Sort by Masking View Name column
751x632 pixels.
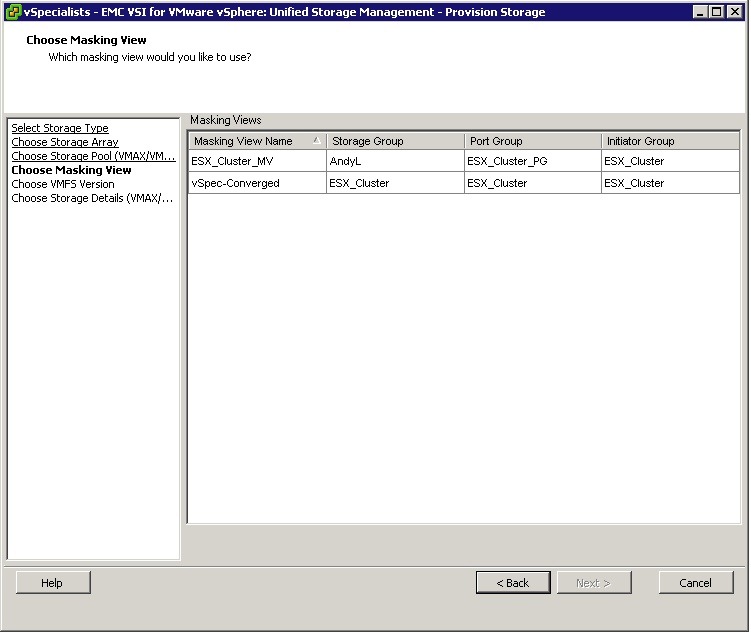[x=244, y=141]
